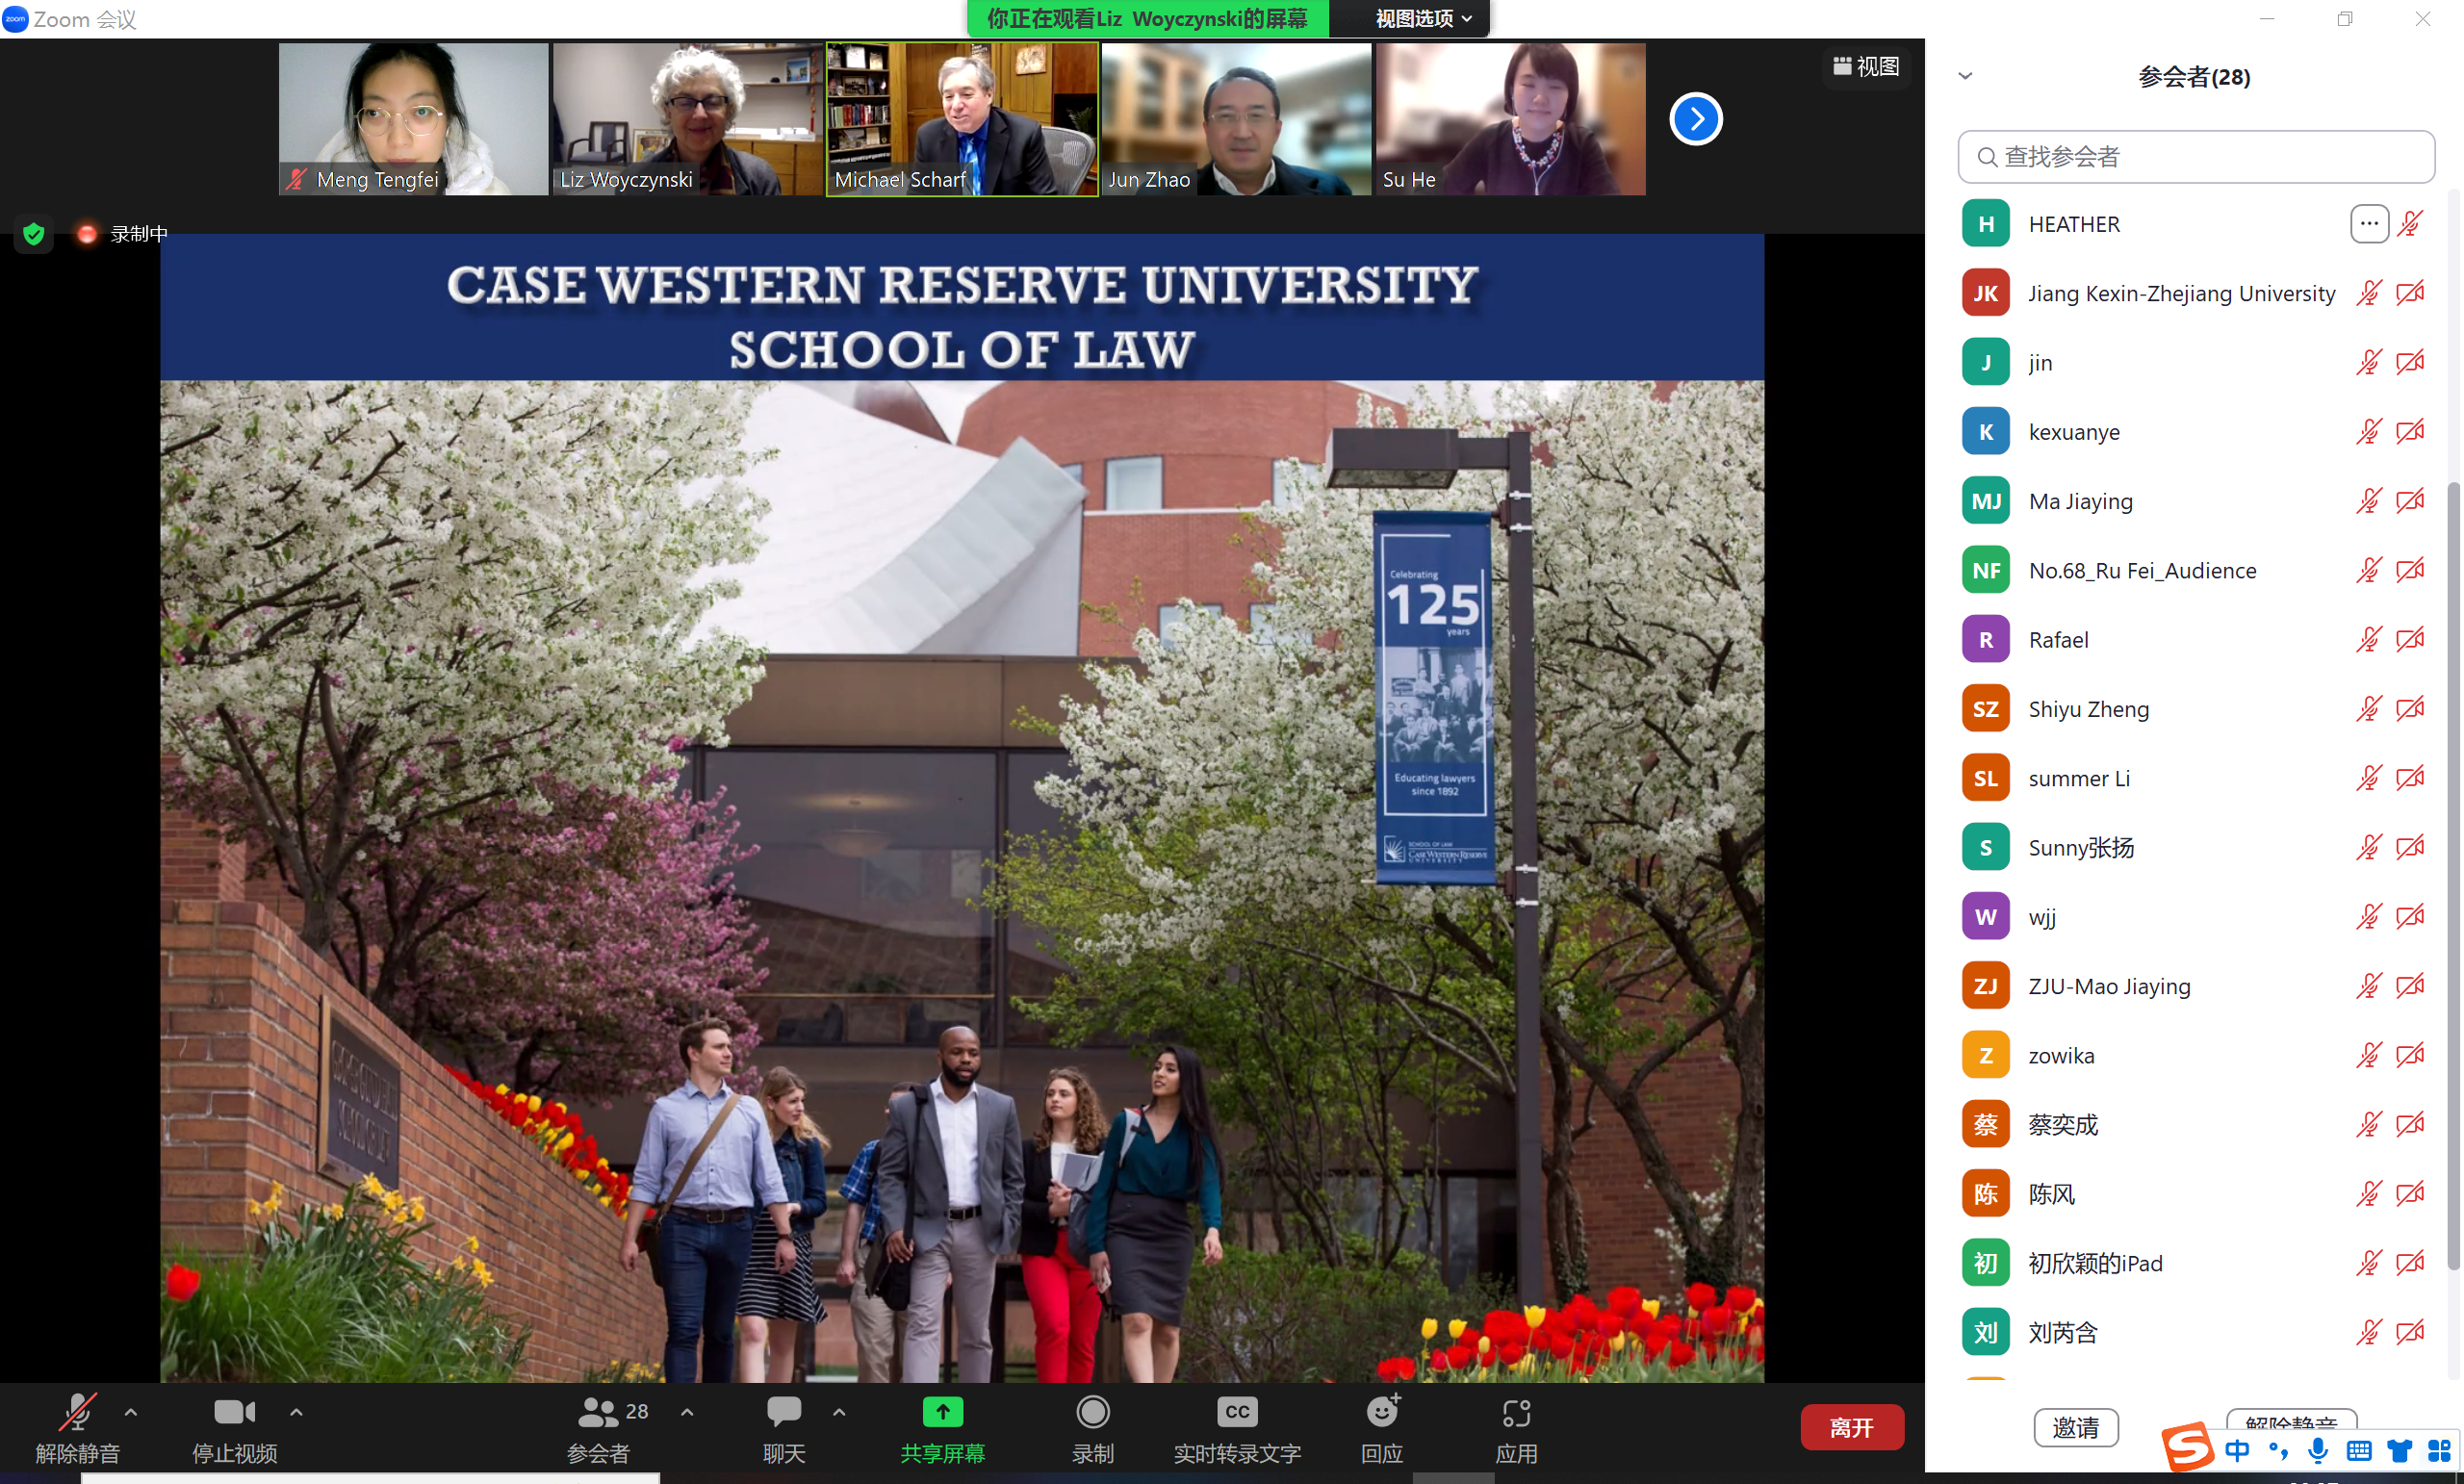The height and width of the screenshot is (1484, 2464).
Task: Collapse participants panel chevron at top
Action: pos(1965,76)
